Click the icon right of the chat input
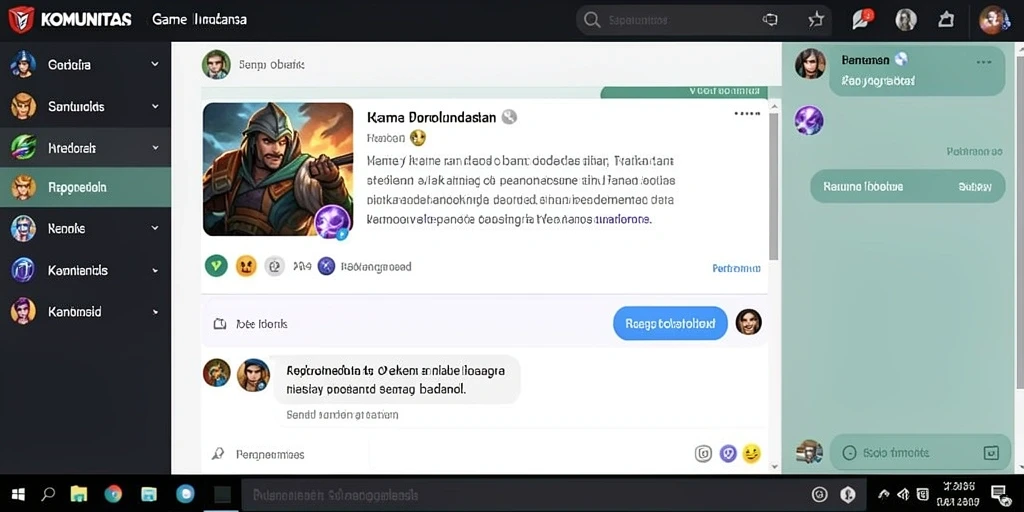Image resolution: width=1024 pixels, height=512 pixels. (991, 453)
